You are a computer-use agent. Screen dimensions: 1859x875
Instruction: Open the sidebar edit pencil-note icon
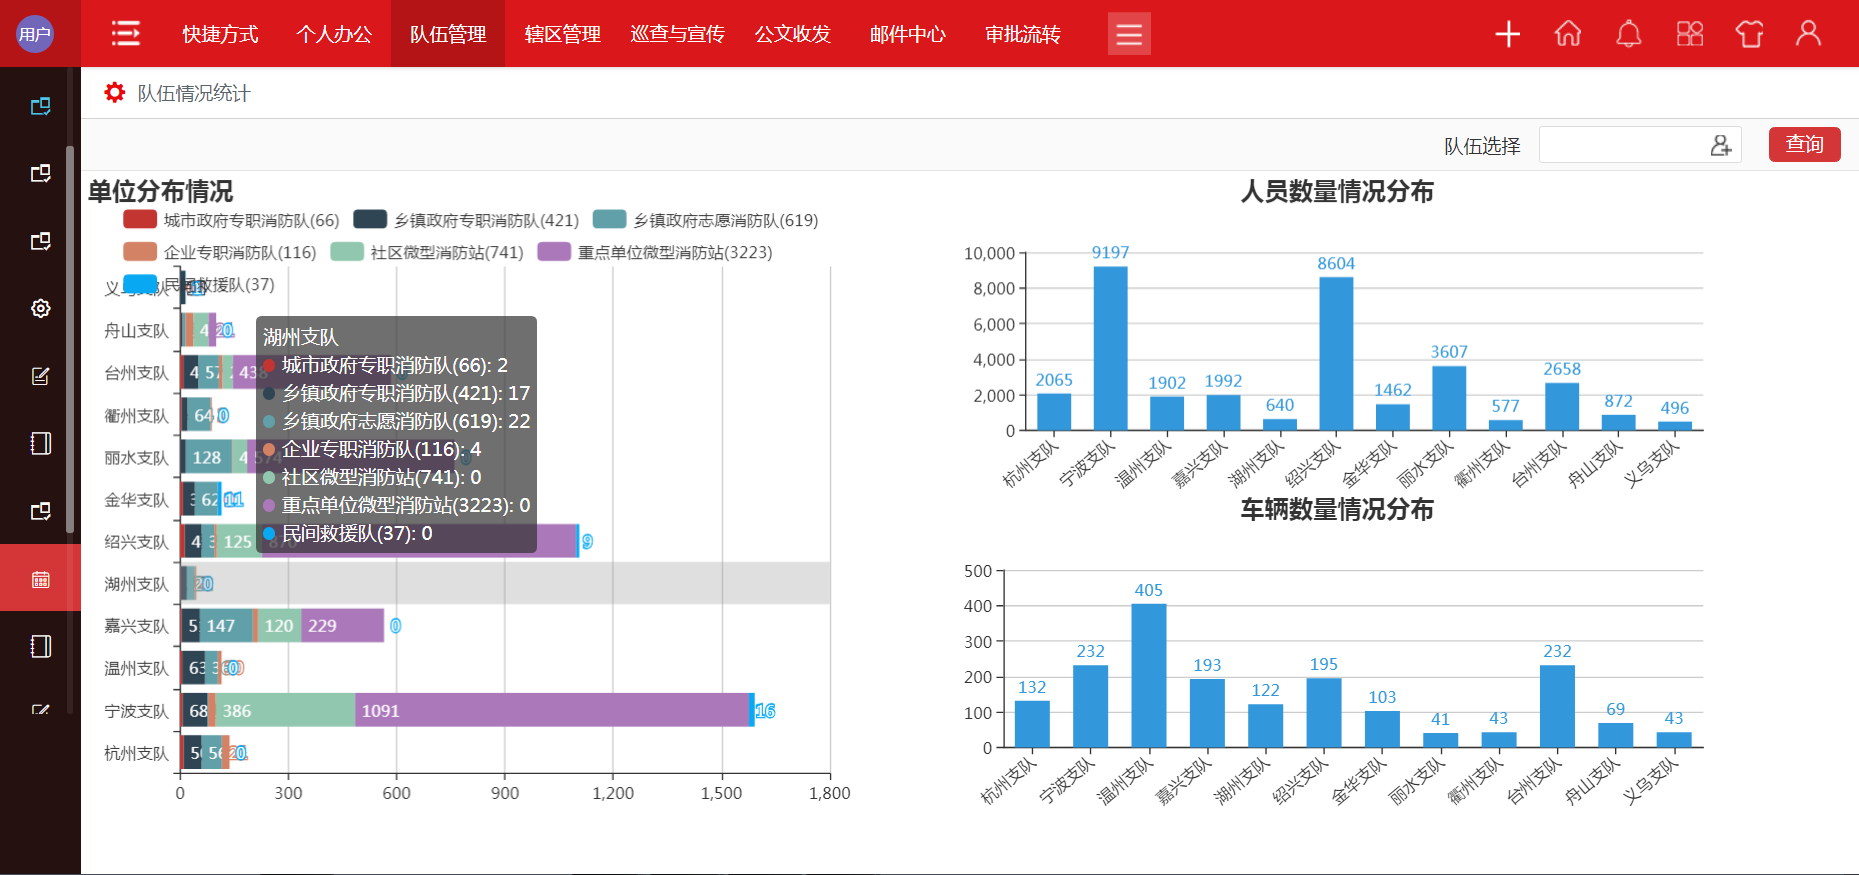40,376
